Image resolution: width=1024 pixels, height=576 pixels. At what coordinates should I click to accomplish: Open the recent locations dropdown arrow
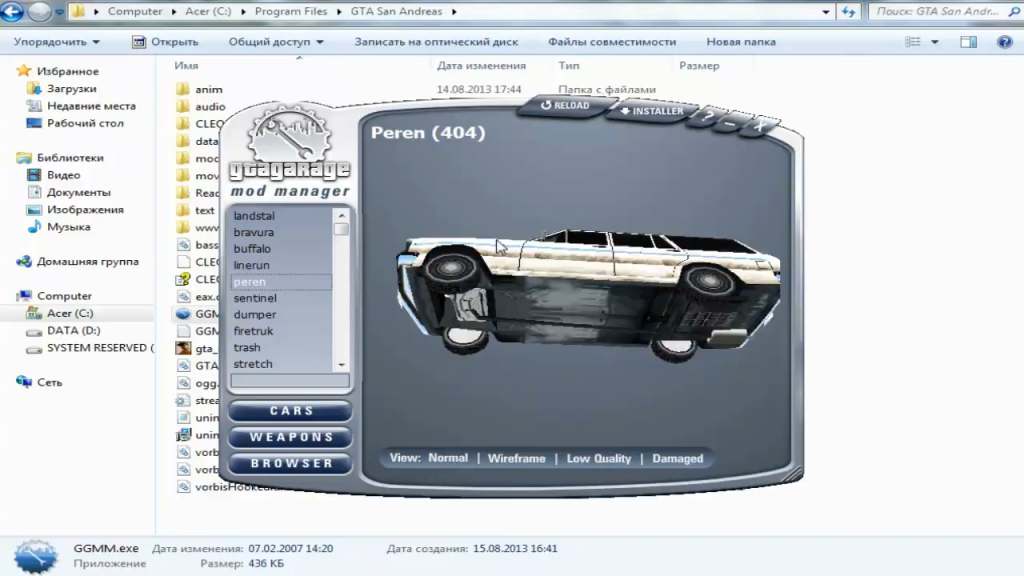59,12
